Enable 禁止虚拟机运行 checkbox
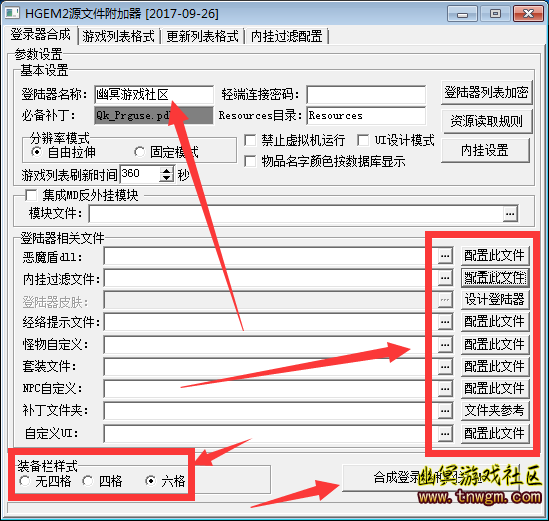This screenshot has height=521, width=549. tap(250, 140)
